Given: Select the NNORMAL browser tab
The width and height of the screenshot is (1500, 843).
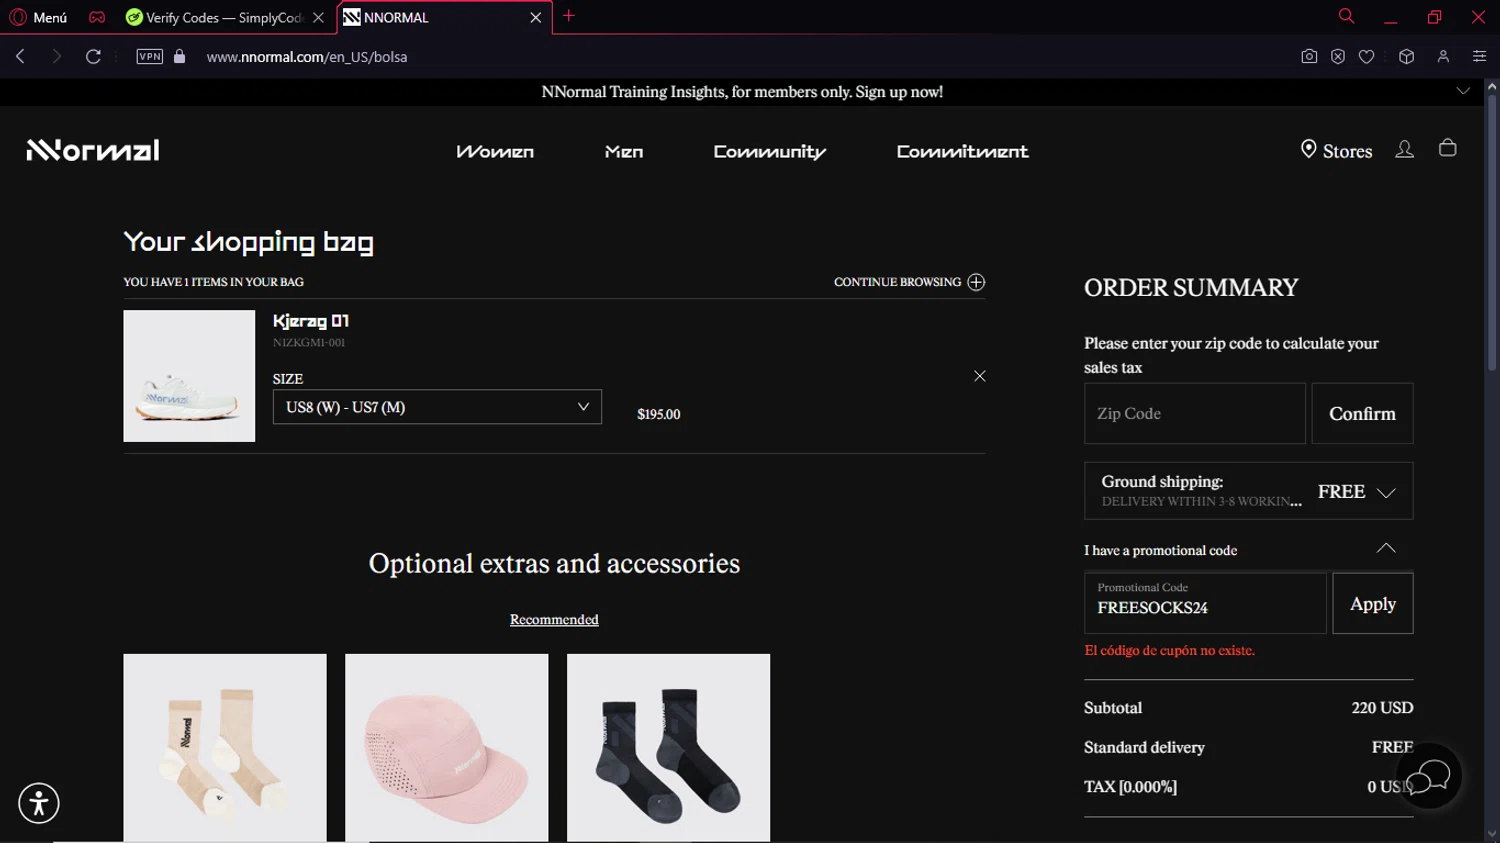Looking at the screenshot, I should pyautogui.click(x=433, y=17).
